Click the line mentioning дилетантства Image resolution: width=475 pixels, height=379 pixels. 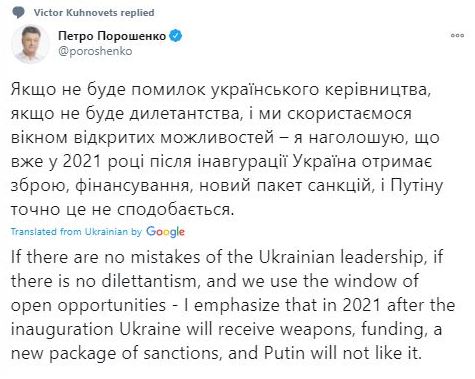[211, 114]
